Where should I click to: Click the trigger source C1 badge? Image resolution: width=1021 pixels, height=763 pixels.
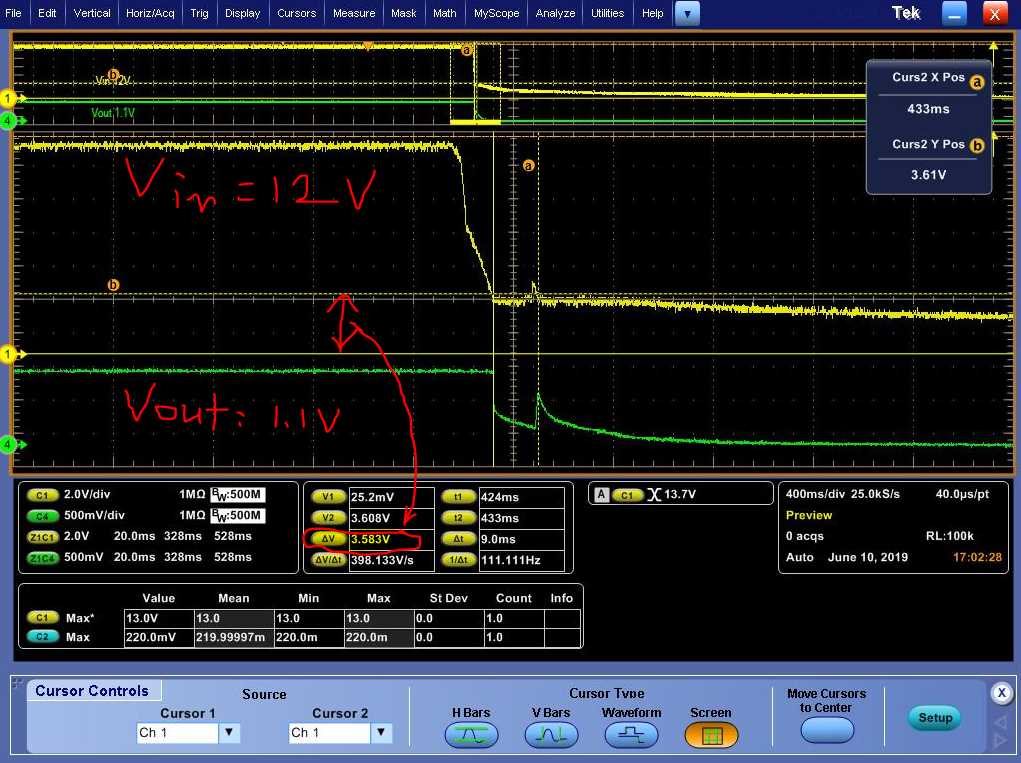coord(627,495)
